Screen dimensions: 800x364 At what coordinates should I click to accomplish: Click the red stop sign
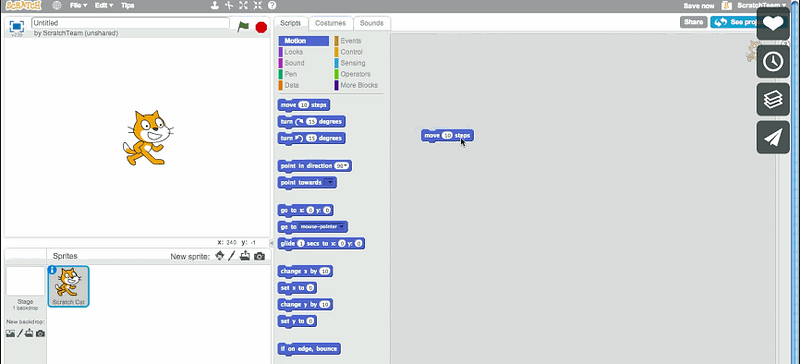[261, 27]
